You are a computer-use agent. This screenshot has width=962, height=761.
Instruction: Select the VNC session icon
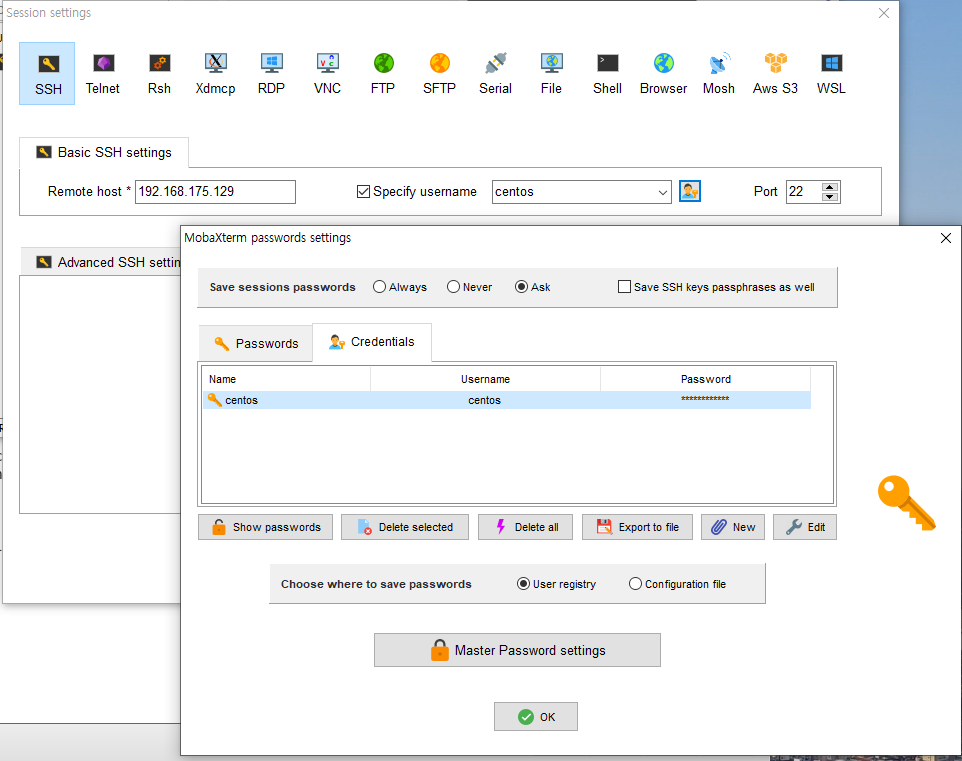327,74
